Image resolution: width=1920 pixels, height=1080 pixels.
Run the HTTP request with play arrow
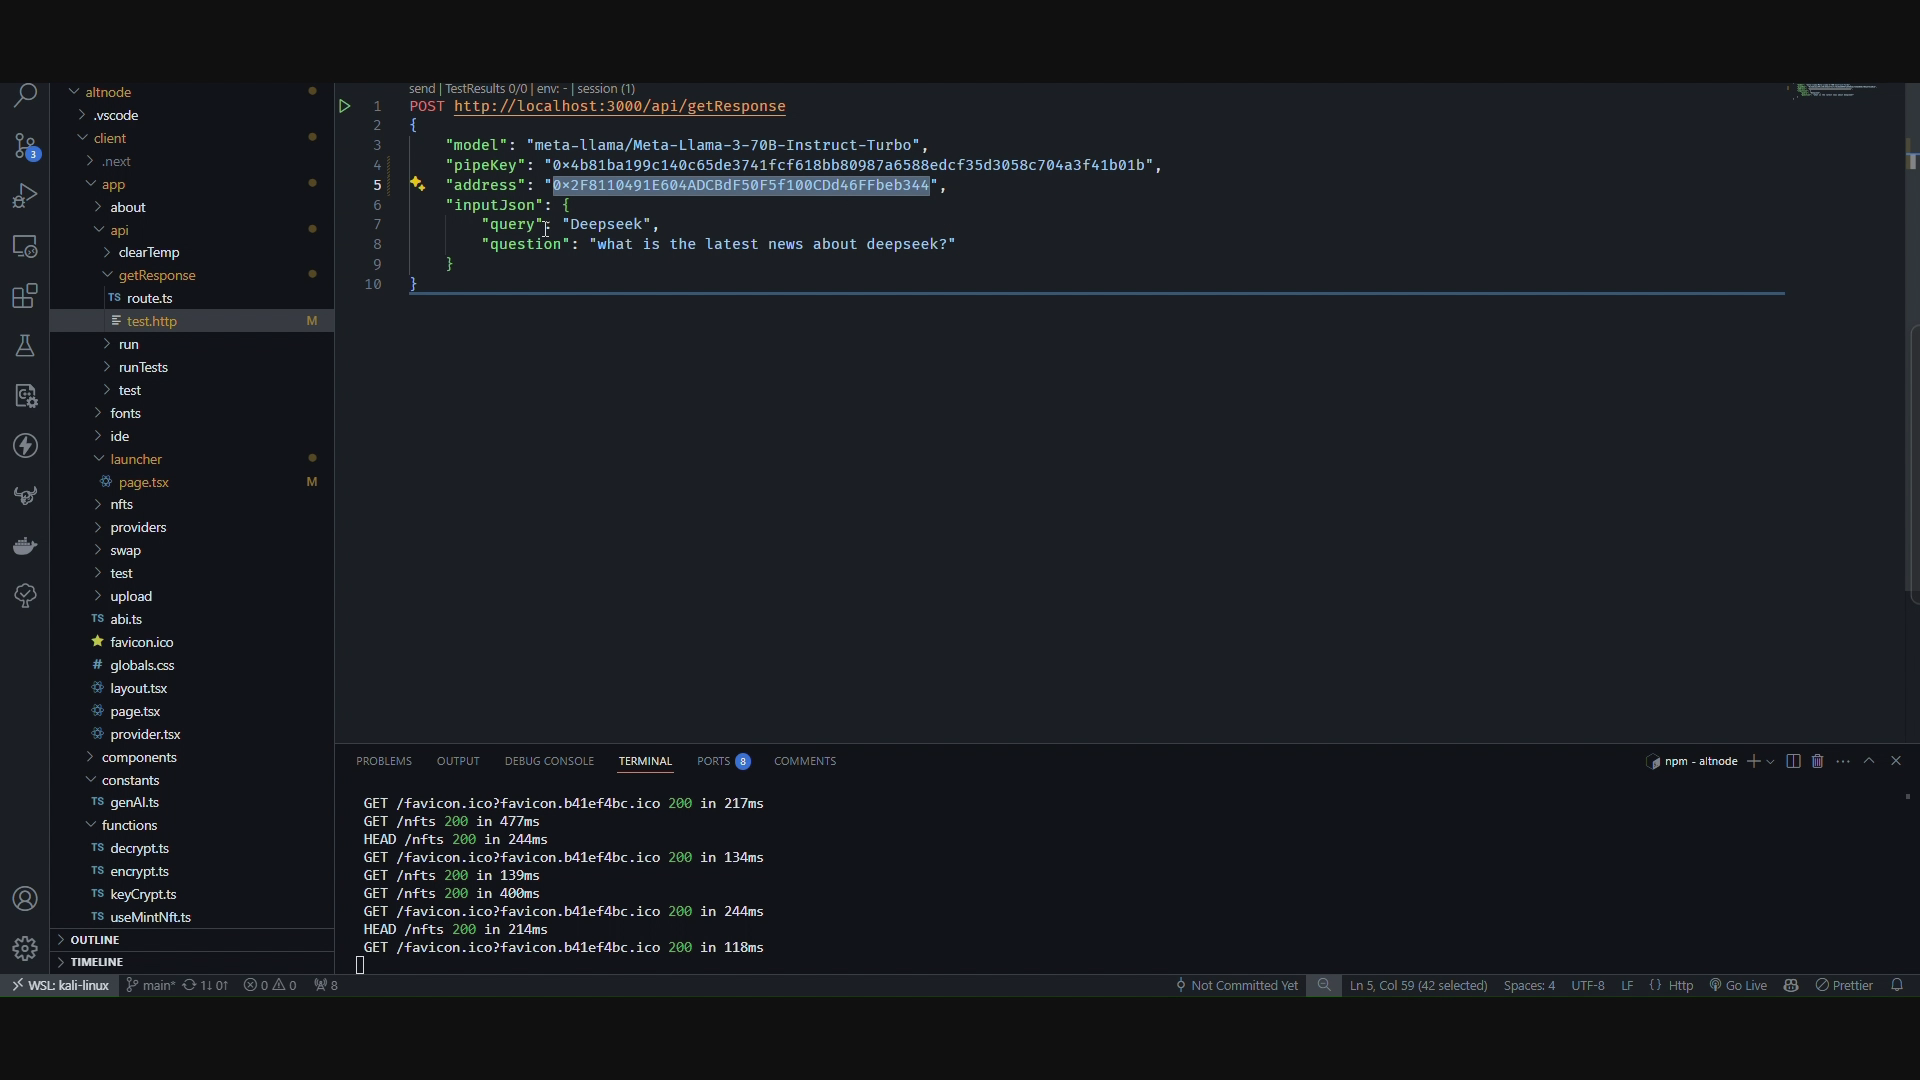pos(344,106)
